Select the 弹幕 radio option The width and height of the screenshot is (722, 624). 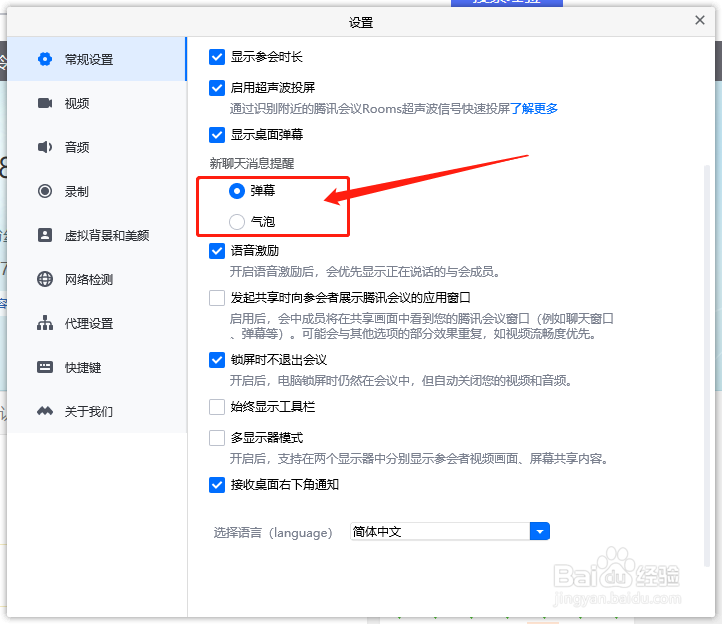[237, 191]
